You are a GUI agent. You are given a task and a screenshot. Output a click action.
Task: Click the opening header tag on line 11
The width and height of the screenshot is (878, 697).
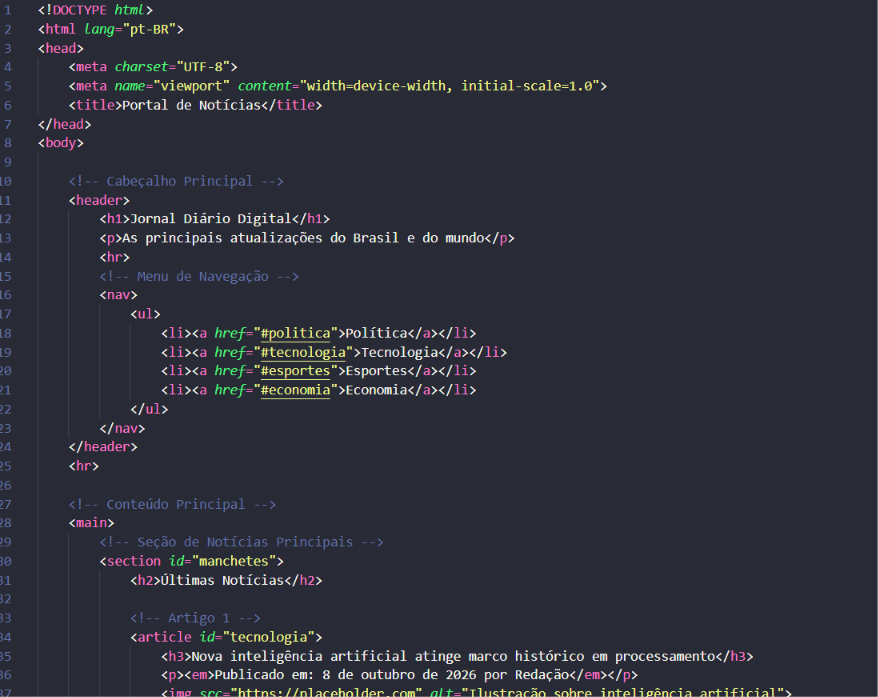(99, 200)
